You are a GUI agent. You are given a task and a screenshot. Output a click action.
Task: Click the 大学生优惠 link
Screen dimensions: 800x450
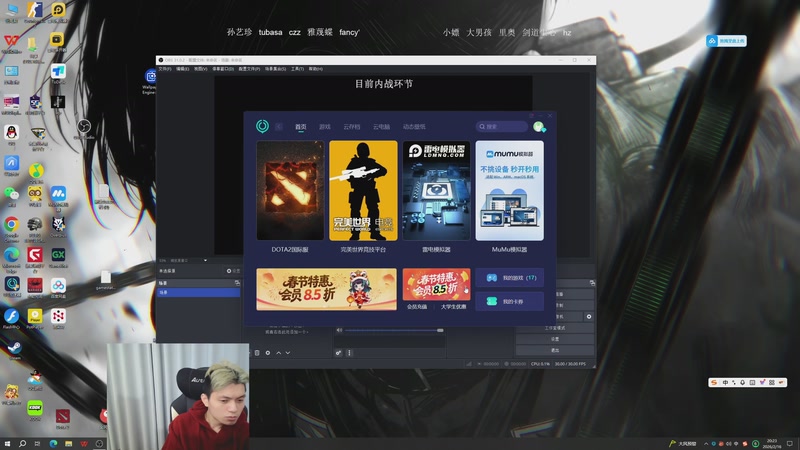coord(453,307)
